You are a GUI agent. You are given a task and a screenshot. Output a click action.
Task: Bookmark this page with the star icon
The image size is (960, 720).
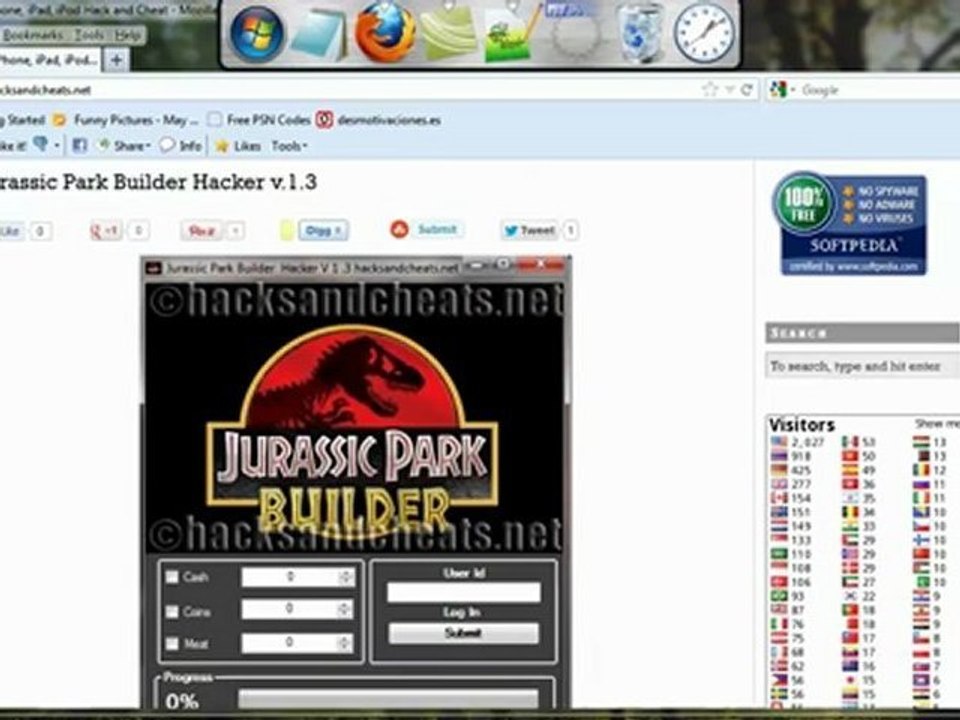tap(710, 90)
